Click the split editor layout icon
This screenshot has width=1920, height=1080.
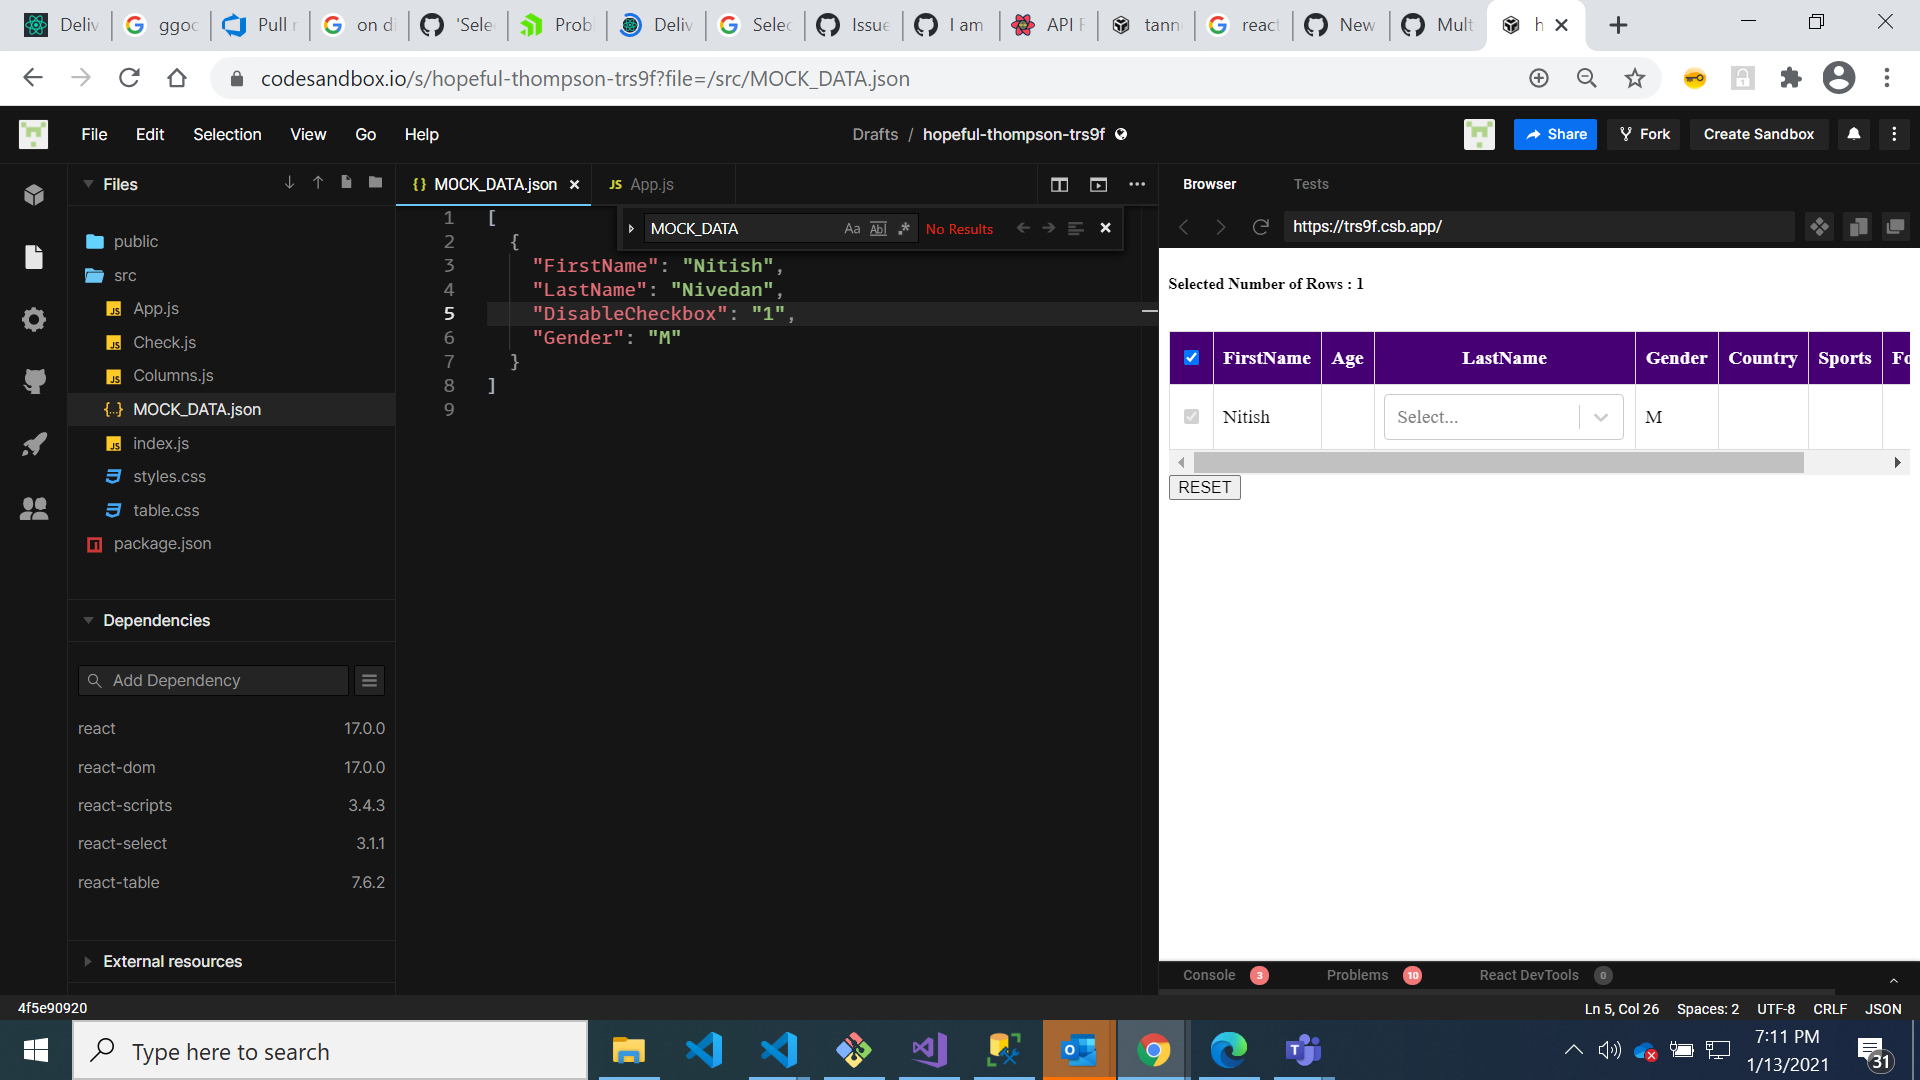(1059, 184)
